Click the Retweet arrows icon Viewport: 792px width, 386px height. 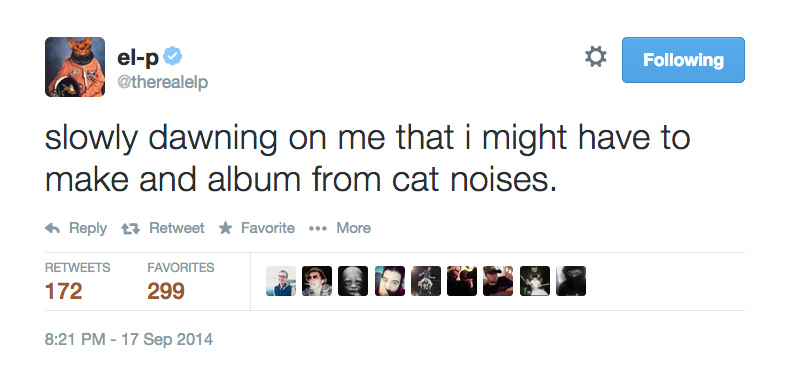131,229
